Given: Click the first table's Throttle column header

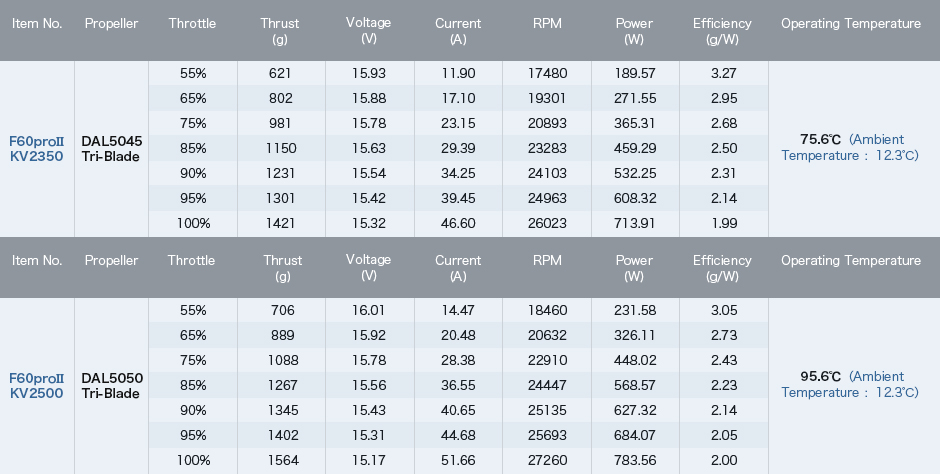Looking at the screenshot, I should point(192,23).
